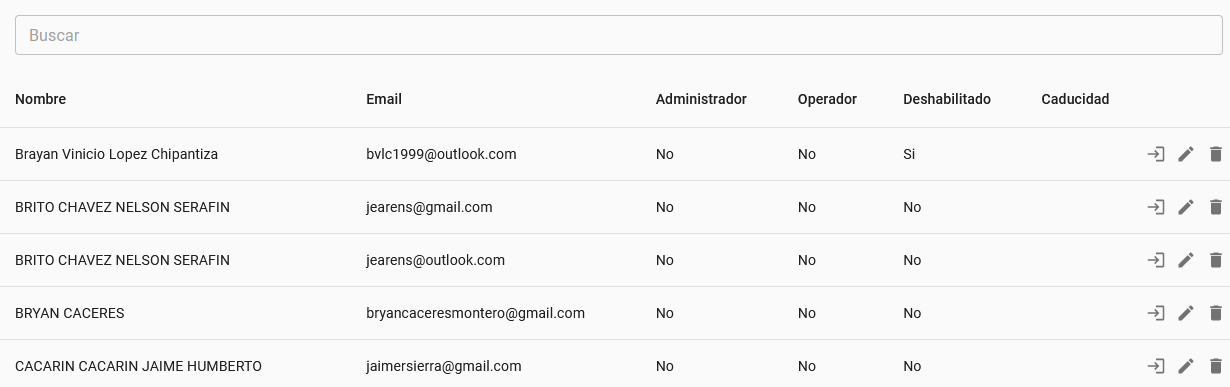Delete the jaimersierra@gmail.com user
Screen dimensions: 1230x387
pyautogui.click(x=1216, y=366)
